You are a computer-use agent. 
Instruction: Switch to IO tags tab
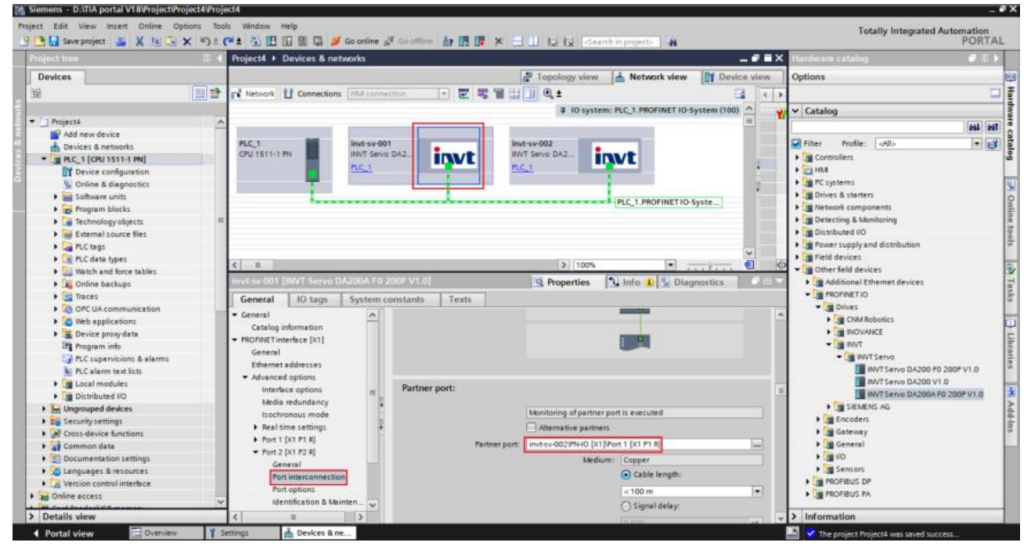click(312, 299)
